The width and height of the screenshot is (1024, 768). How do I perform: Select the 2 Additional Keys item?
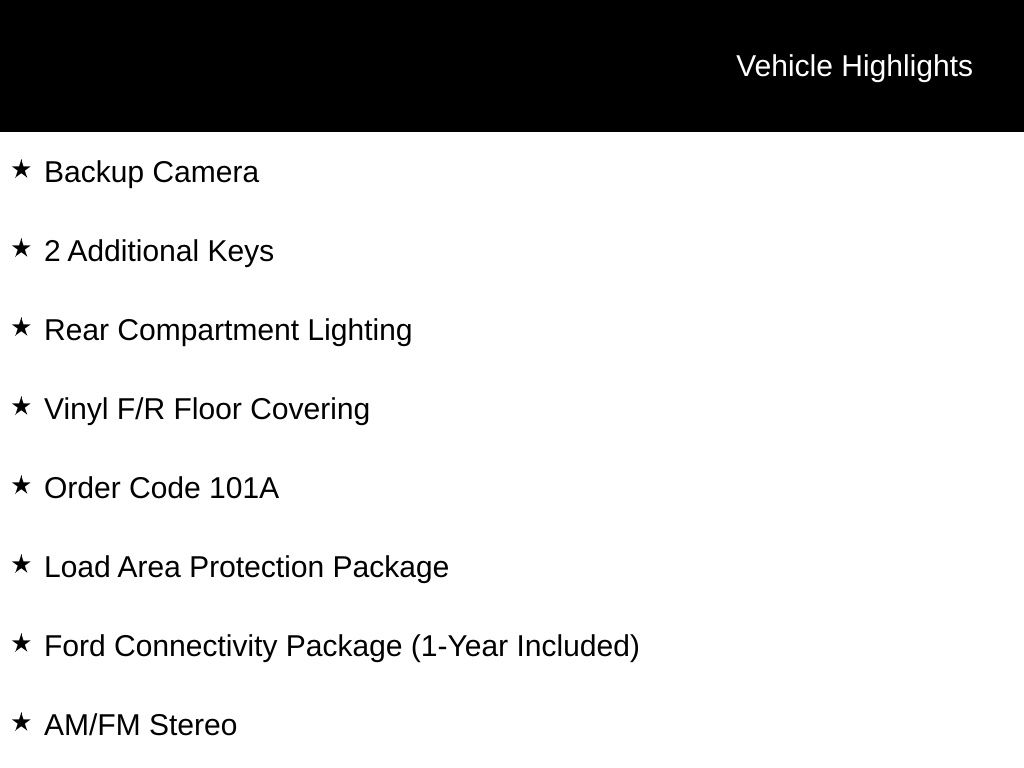point(159,252)
